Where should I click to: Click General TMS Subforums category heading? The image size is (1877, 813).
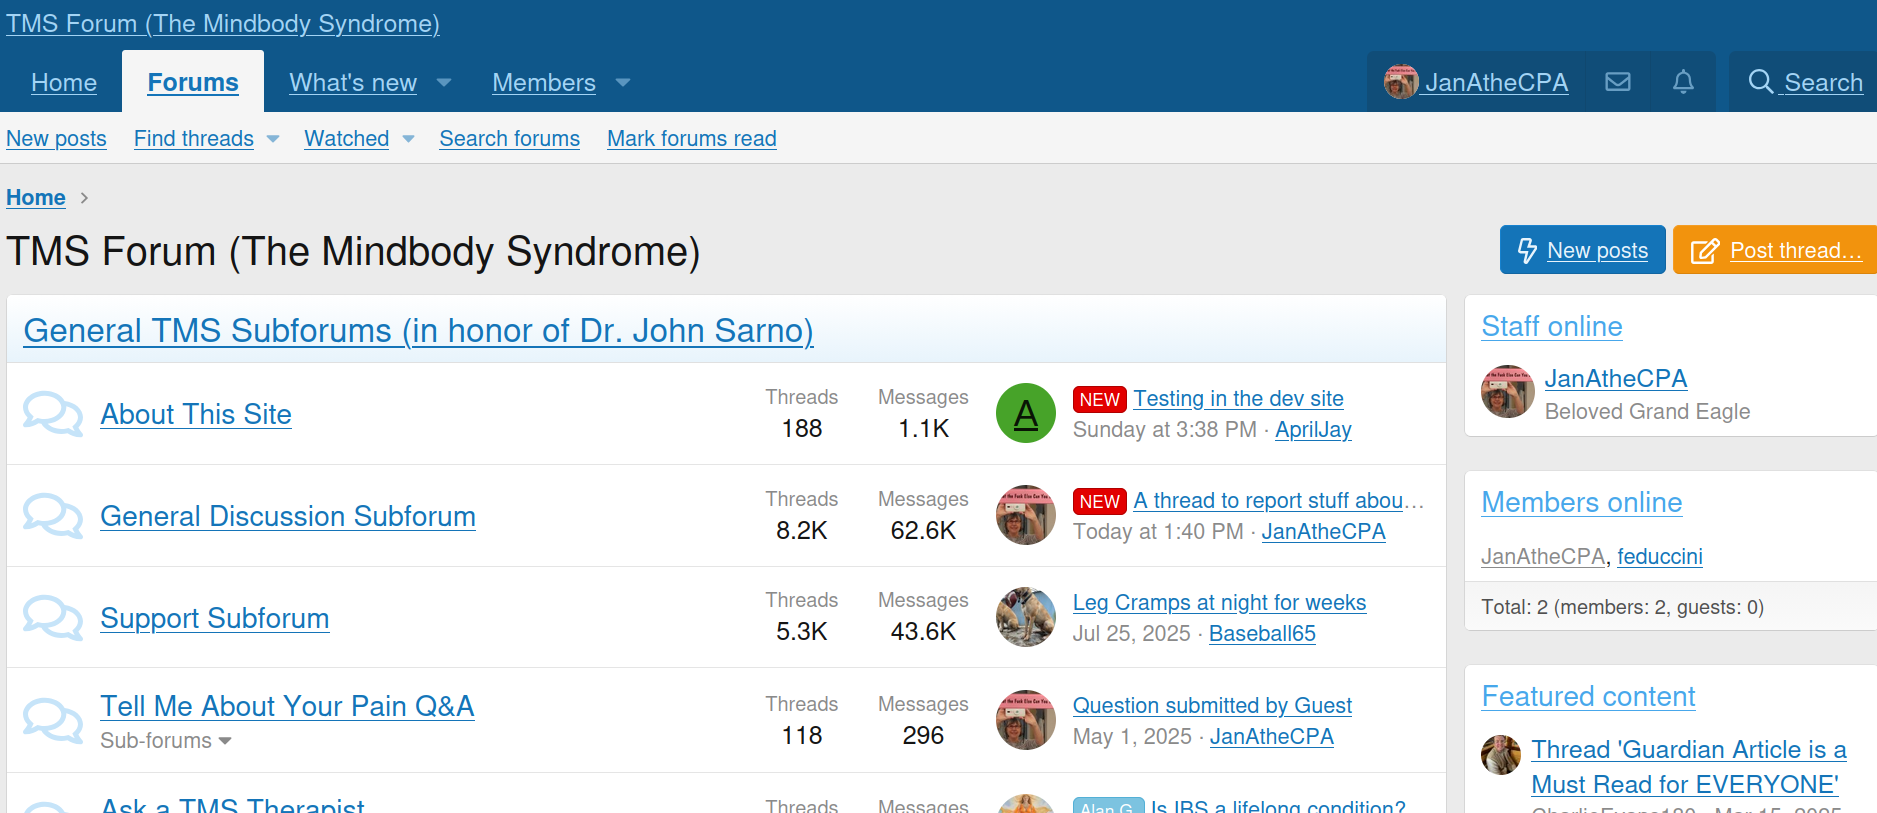pyautogui.click(x=418, y=331)
